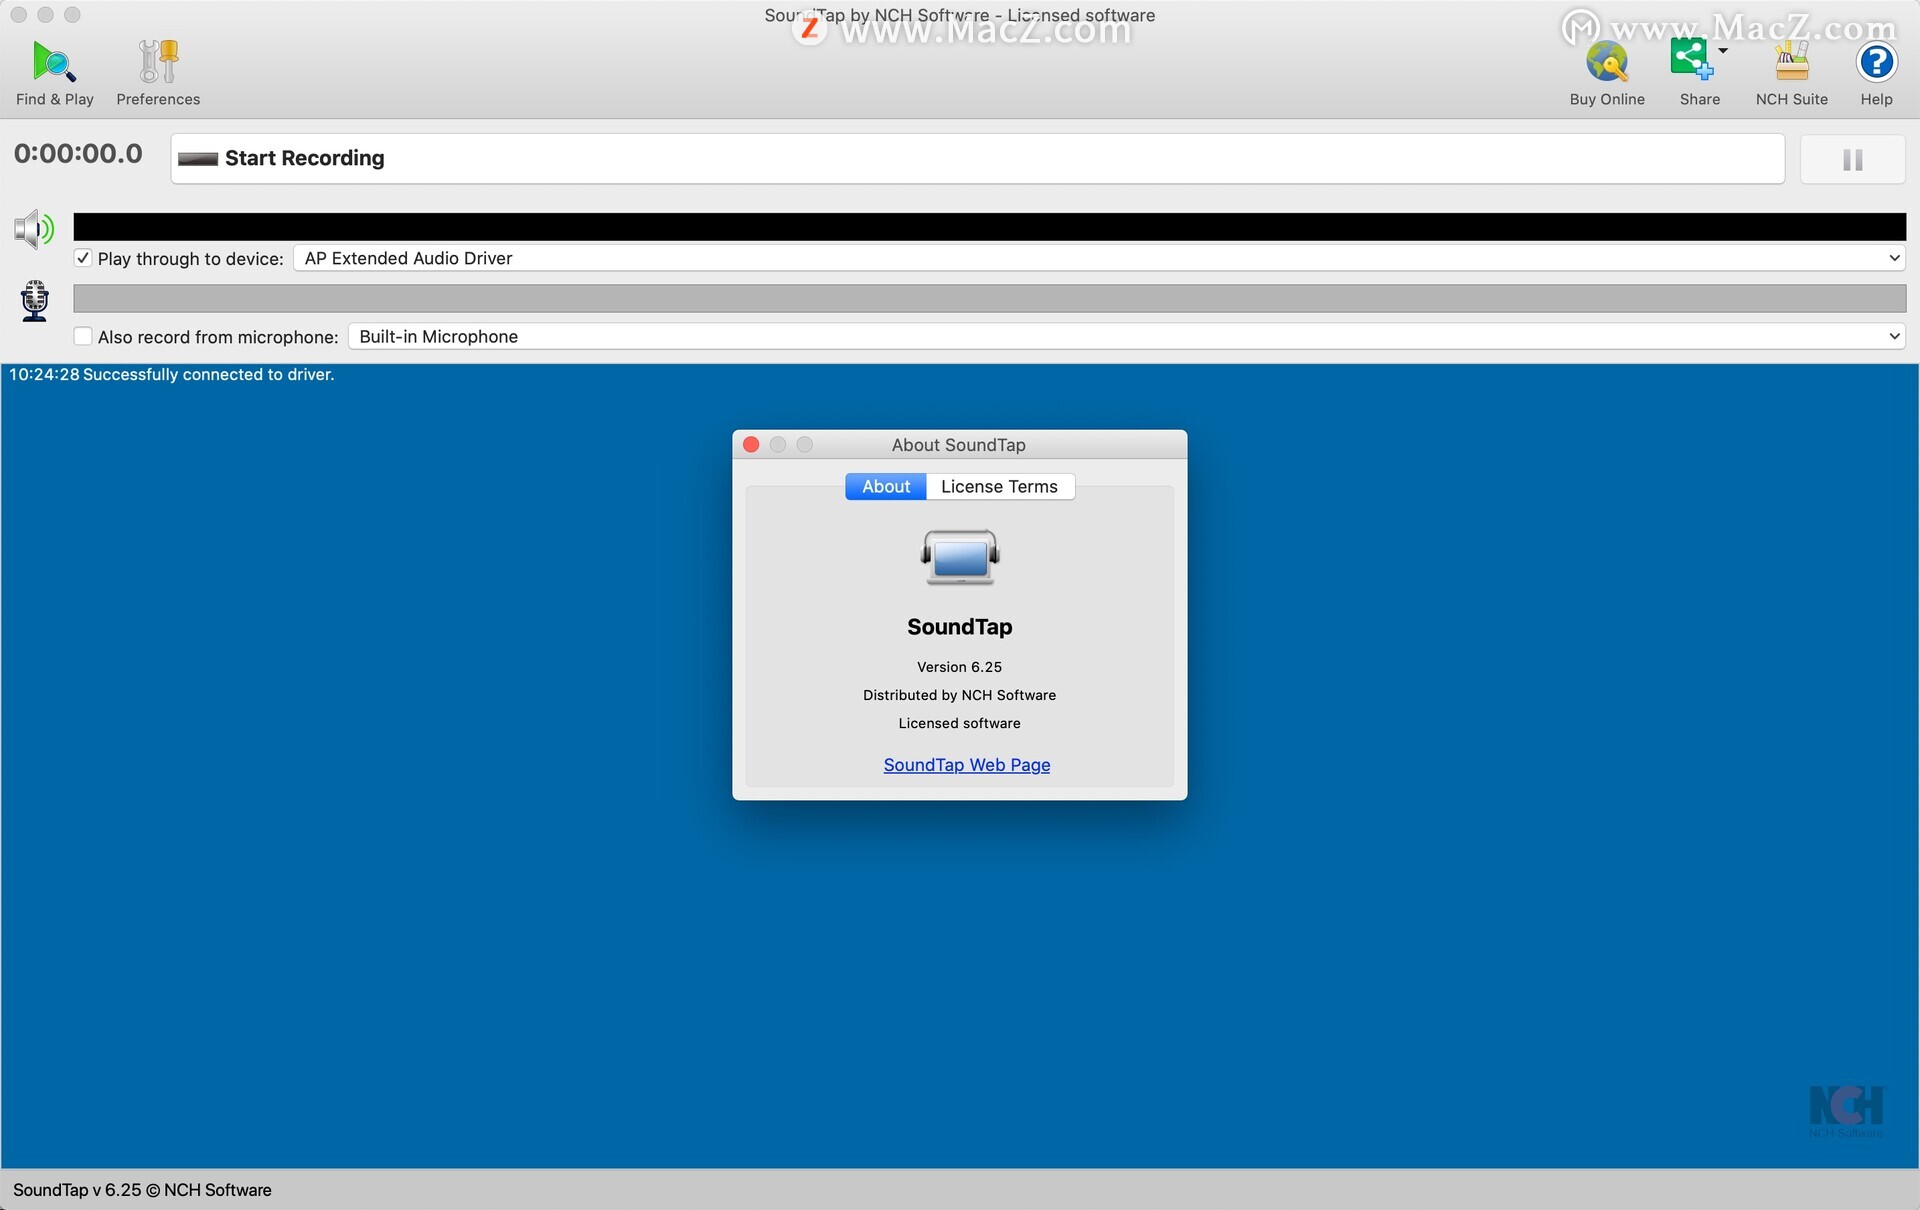The height and width of the screenshot is (1210, 1920).
Task: Click the SoundTap app icon in dialog
Action: pos(960,557)
